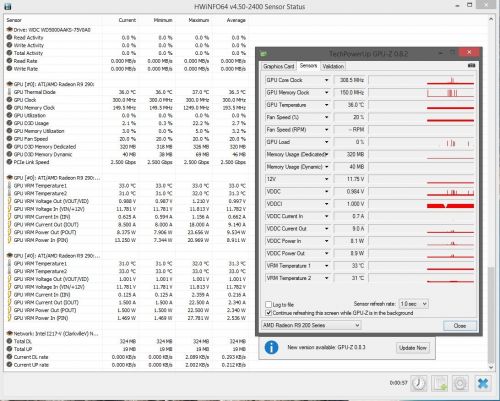Viewport: 500px width, 401px height.
Task: Click the icon beside GPU Clock row
Action: tap(9, 100)
